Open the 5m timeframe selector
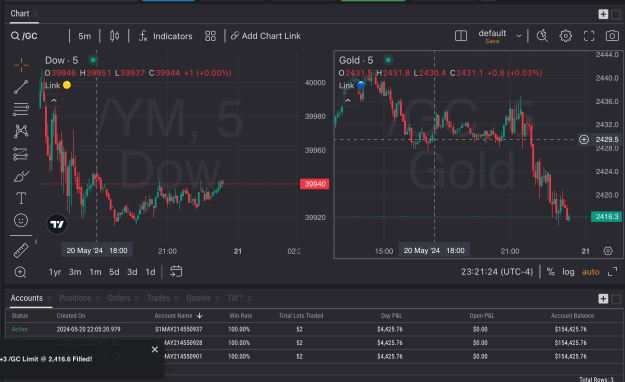 click(85, 36)
